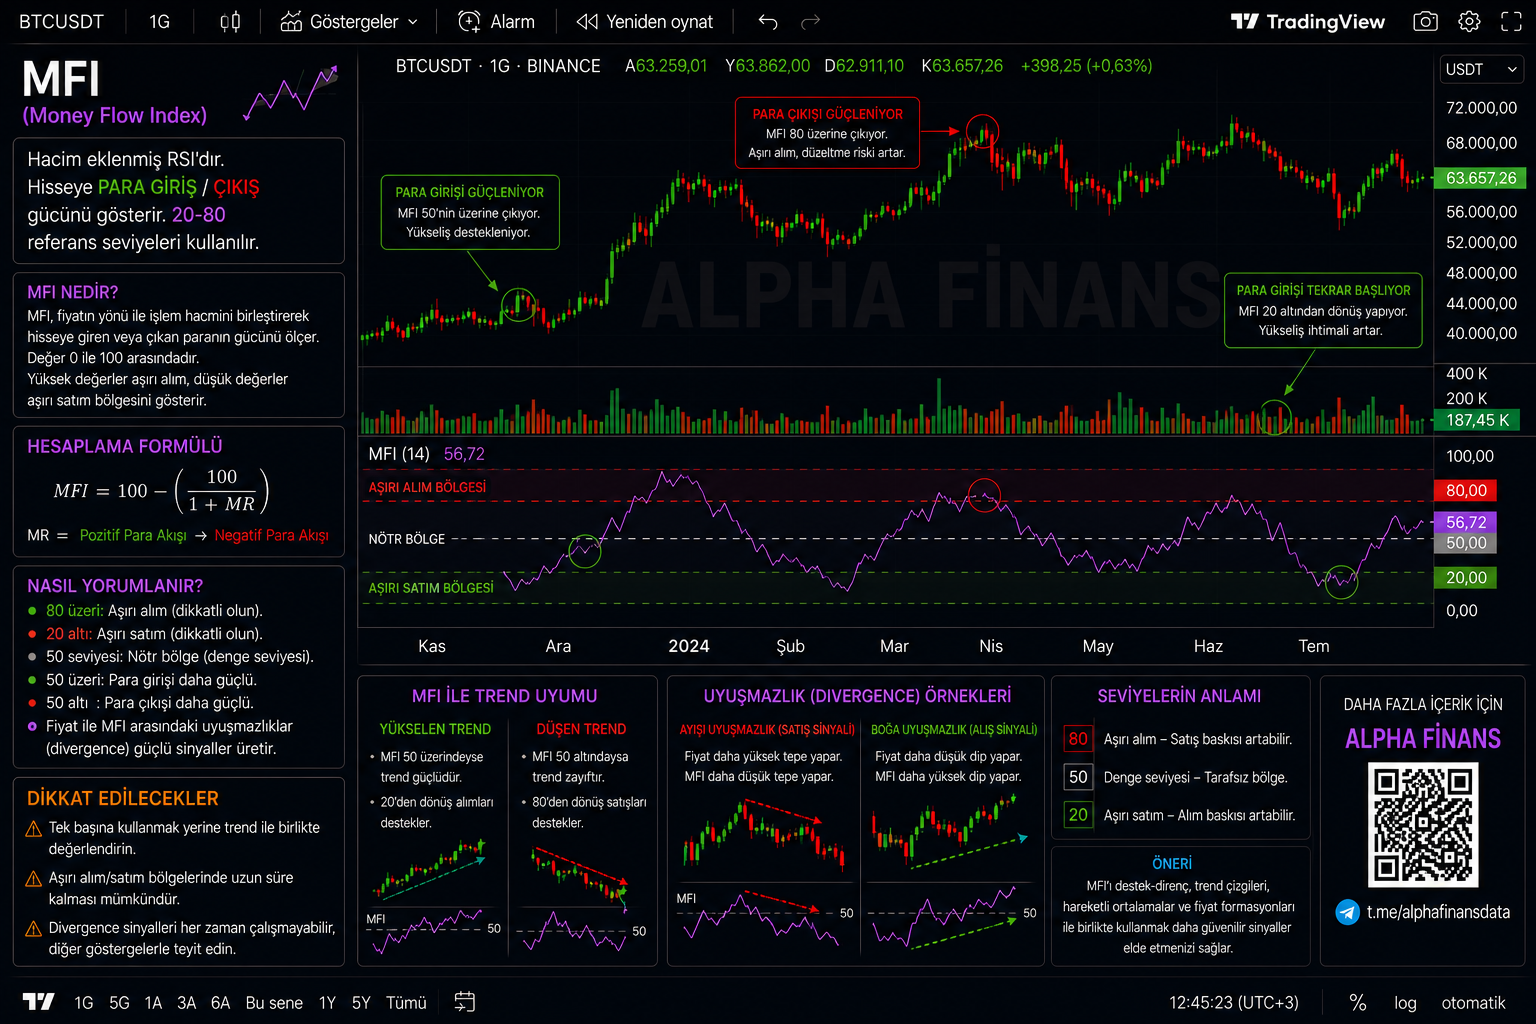Open the date range calendar icon

[464, 1002]
